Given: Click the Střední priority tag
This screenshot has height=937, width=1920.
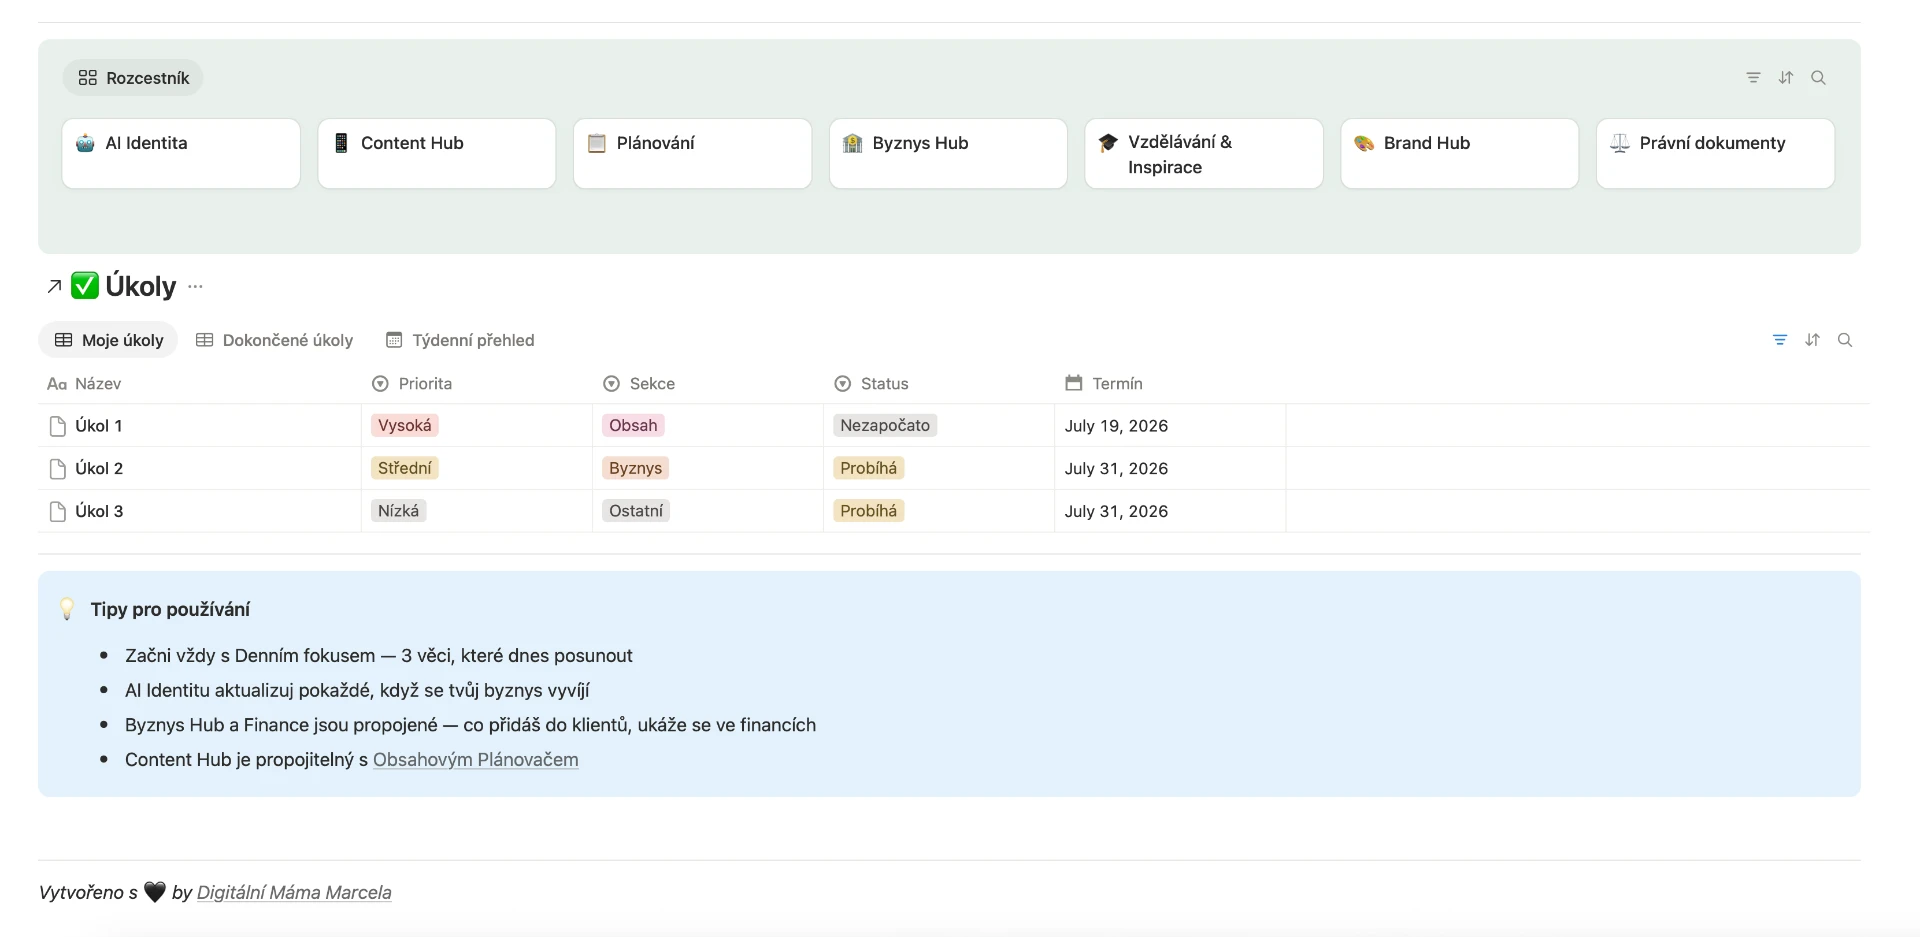Looking at the screenshot, I should tap(405, 469).
